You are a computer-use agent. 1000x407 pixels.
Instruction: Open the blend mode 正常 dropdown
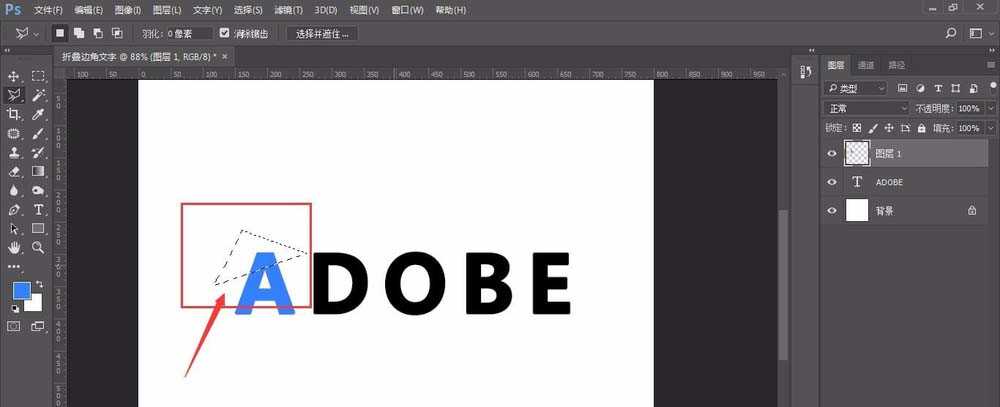point(866,108)
